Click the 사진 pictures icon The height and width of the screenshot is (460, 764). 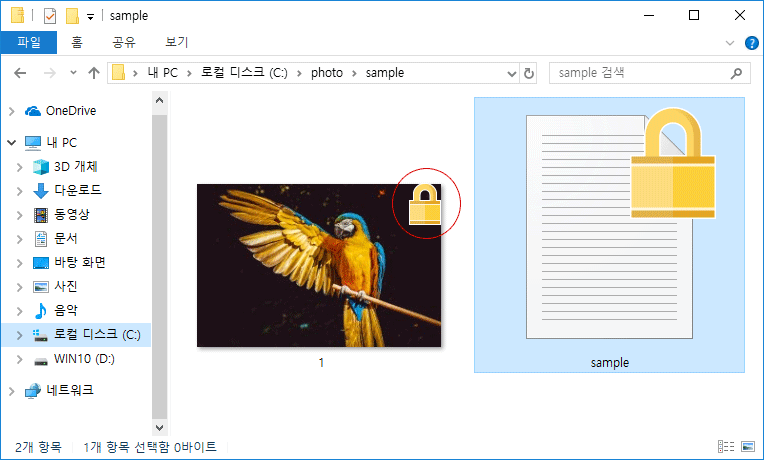tap(41, 287)
